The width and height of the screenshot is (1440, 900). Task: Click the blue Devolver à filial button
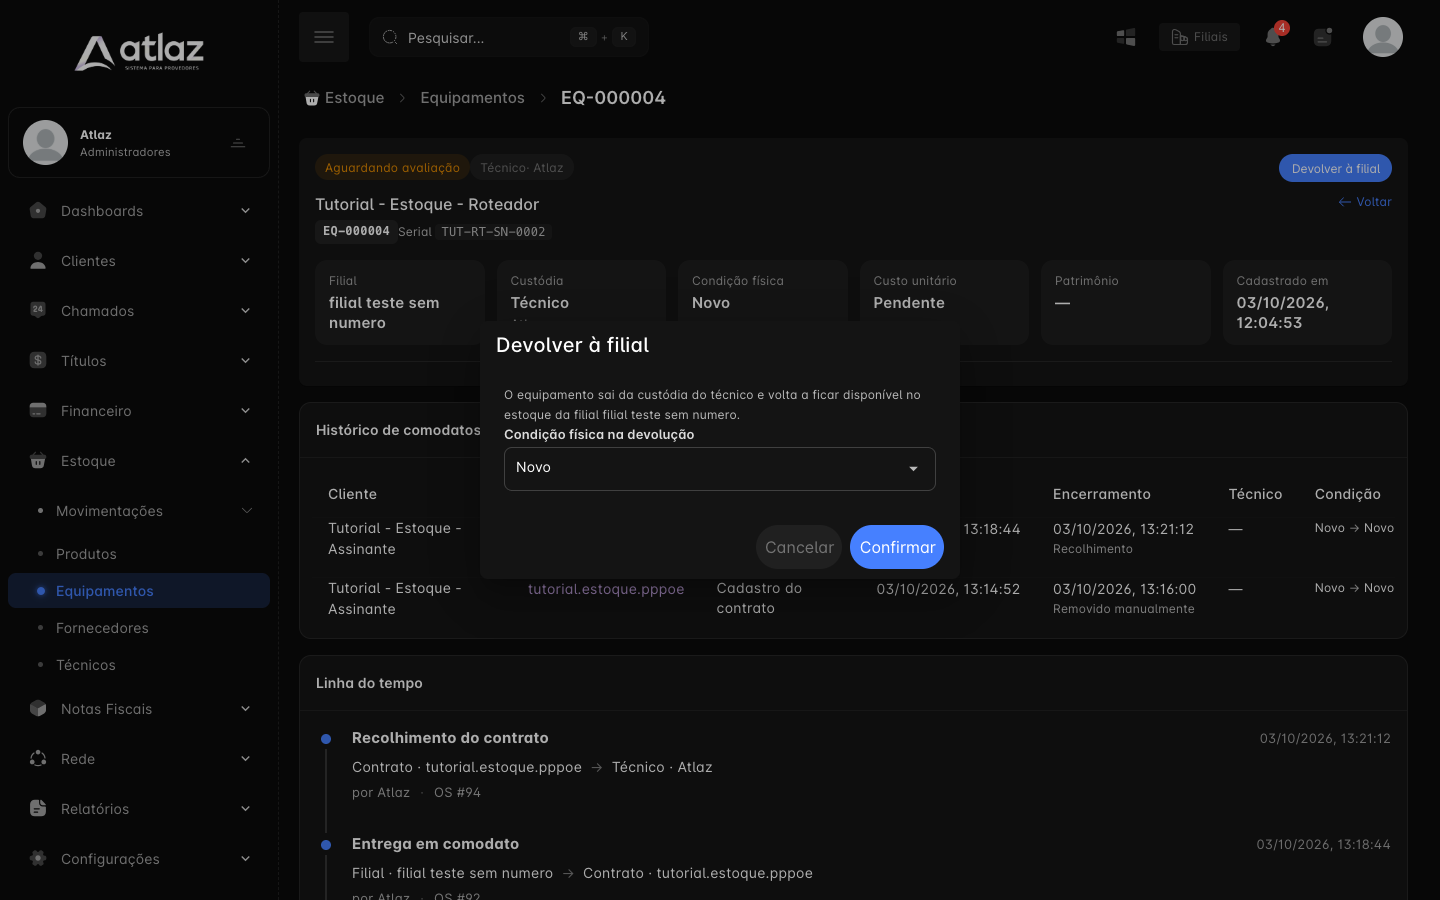click(x=1335, y=168)
